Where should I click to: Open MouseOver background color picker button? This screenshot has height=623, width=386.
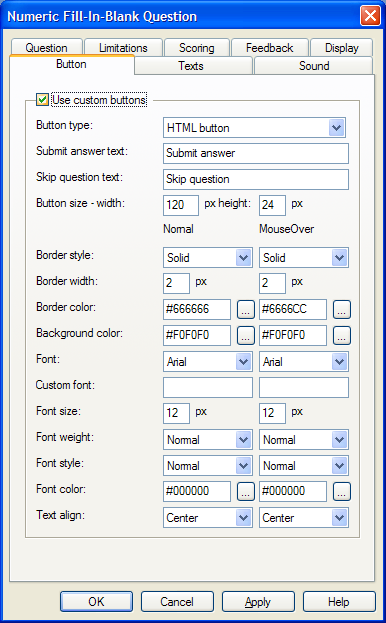coord(342,335)
